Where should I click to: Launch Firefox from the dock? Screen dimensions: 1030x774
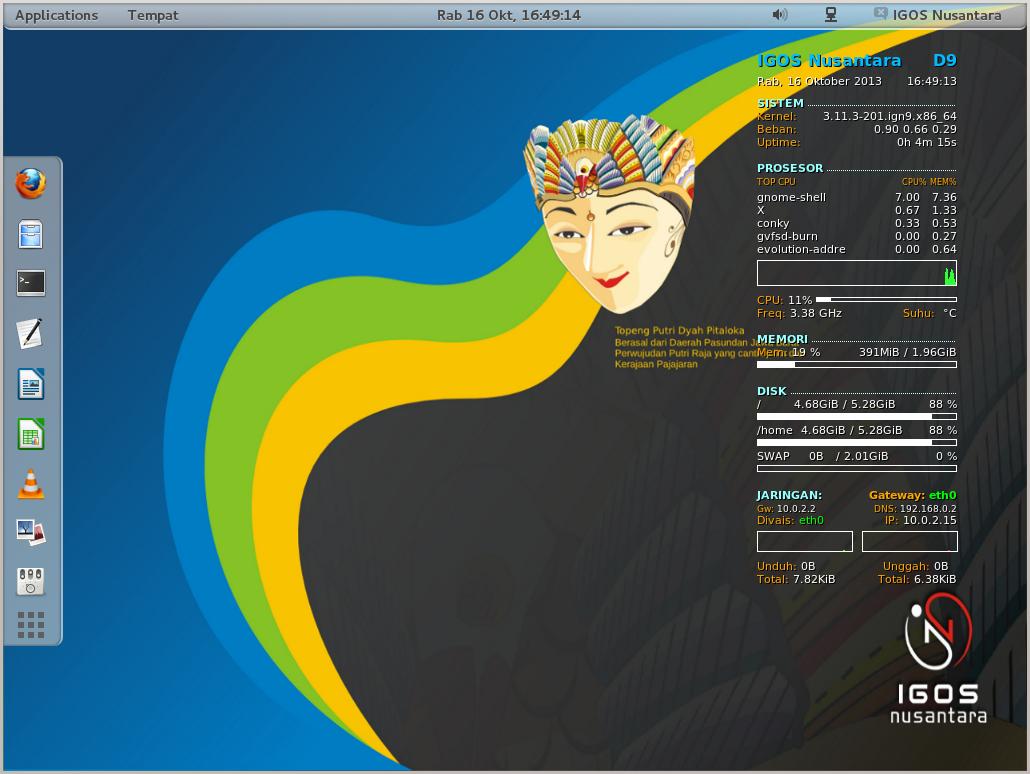point(31,184)
